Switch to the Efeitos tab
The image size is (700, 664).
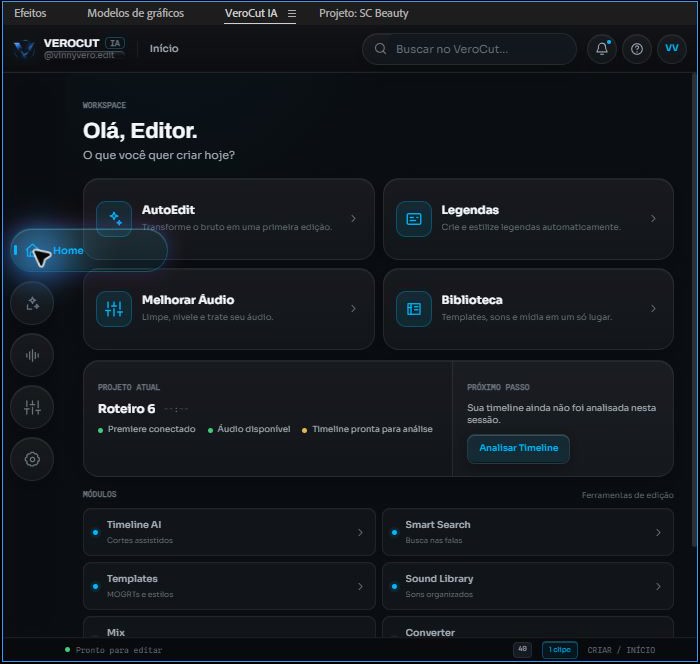pyautogui.click(x=30, y=13)
